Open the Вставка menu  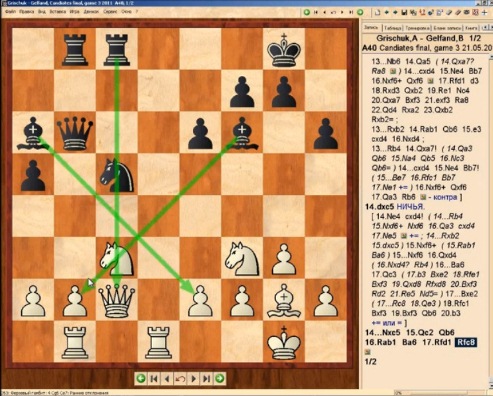coord(58,11)
